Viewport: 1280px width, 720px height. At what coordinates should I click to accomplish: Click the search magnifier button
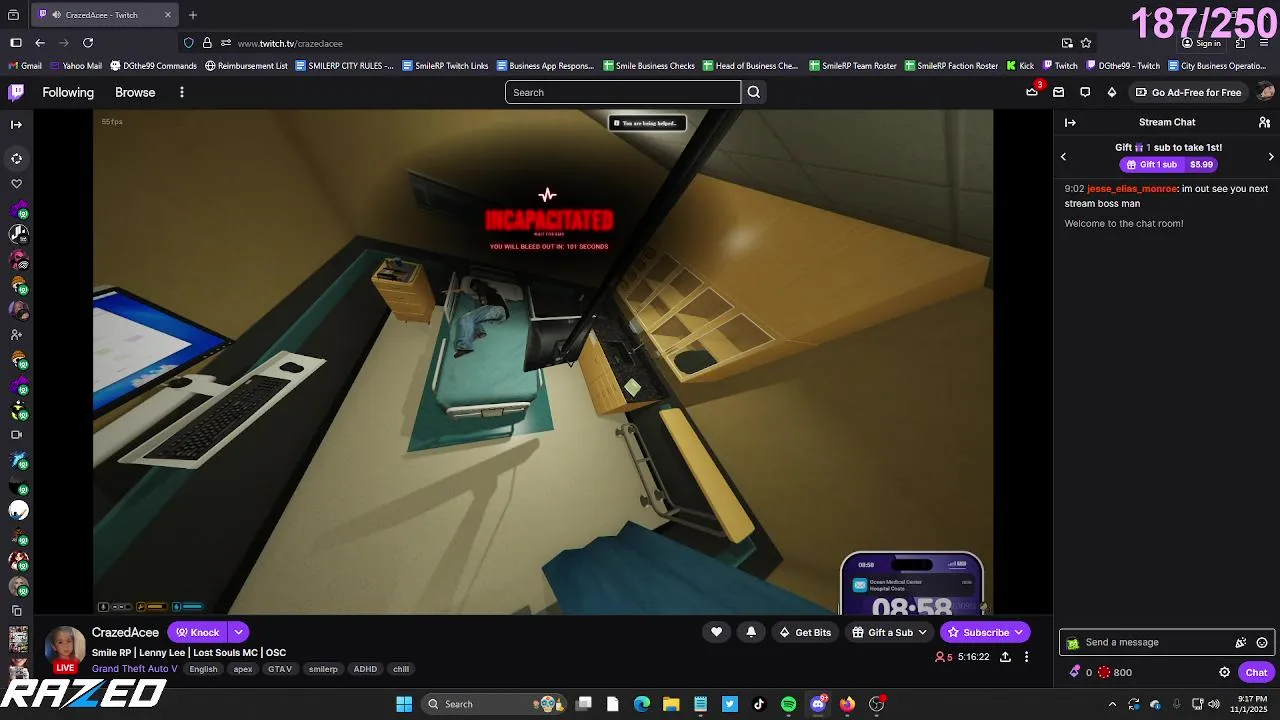(x=754, y=92)
